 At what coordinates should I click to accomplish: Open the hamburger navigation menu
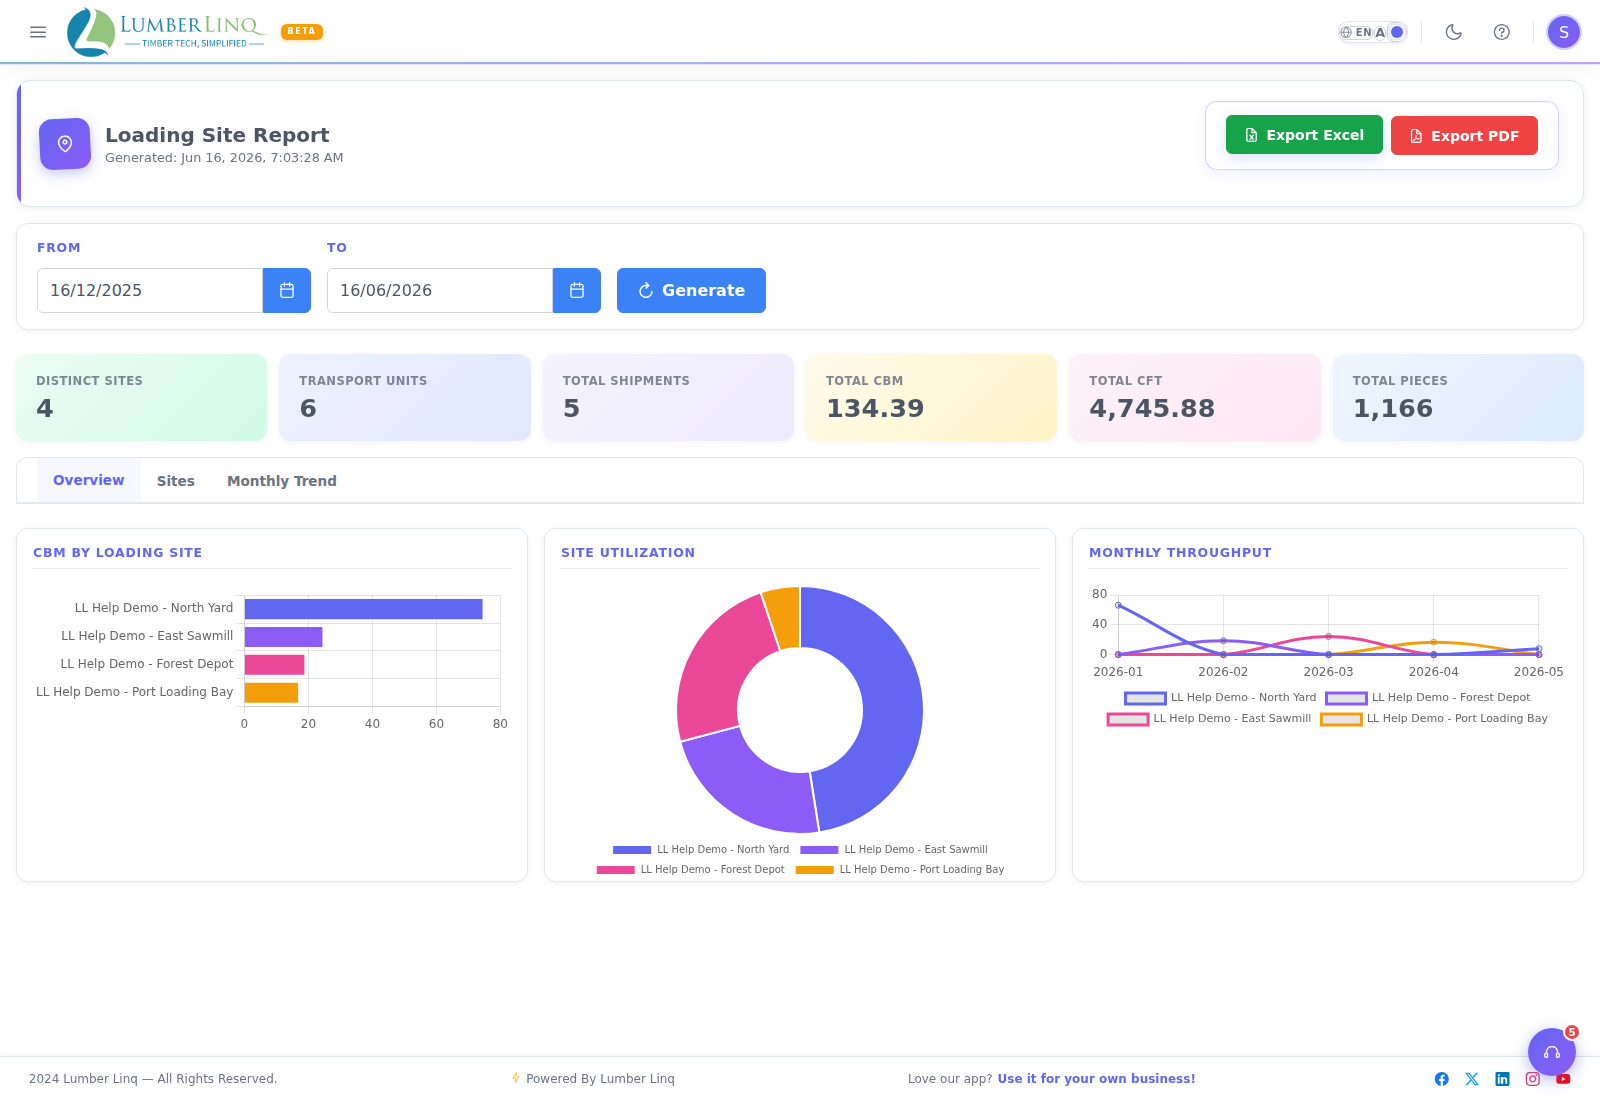[x=38, y=32]
